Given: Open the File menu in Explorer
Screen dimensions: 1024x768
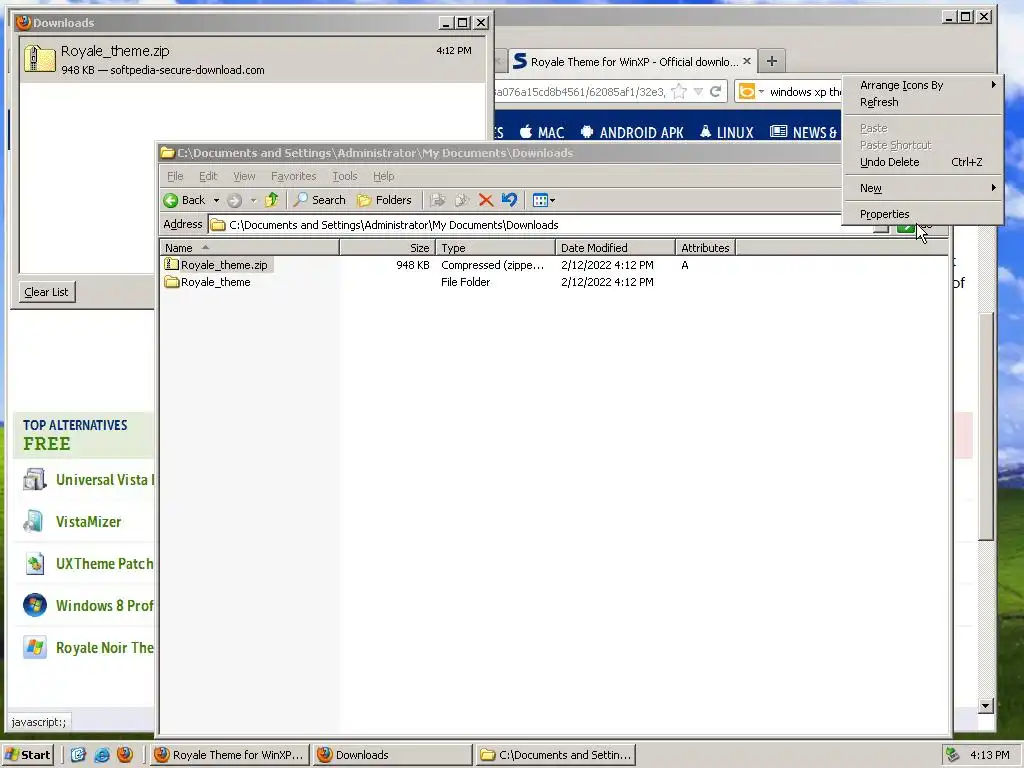Looking at the screenshot, I should (x=175, y=176).
